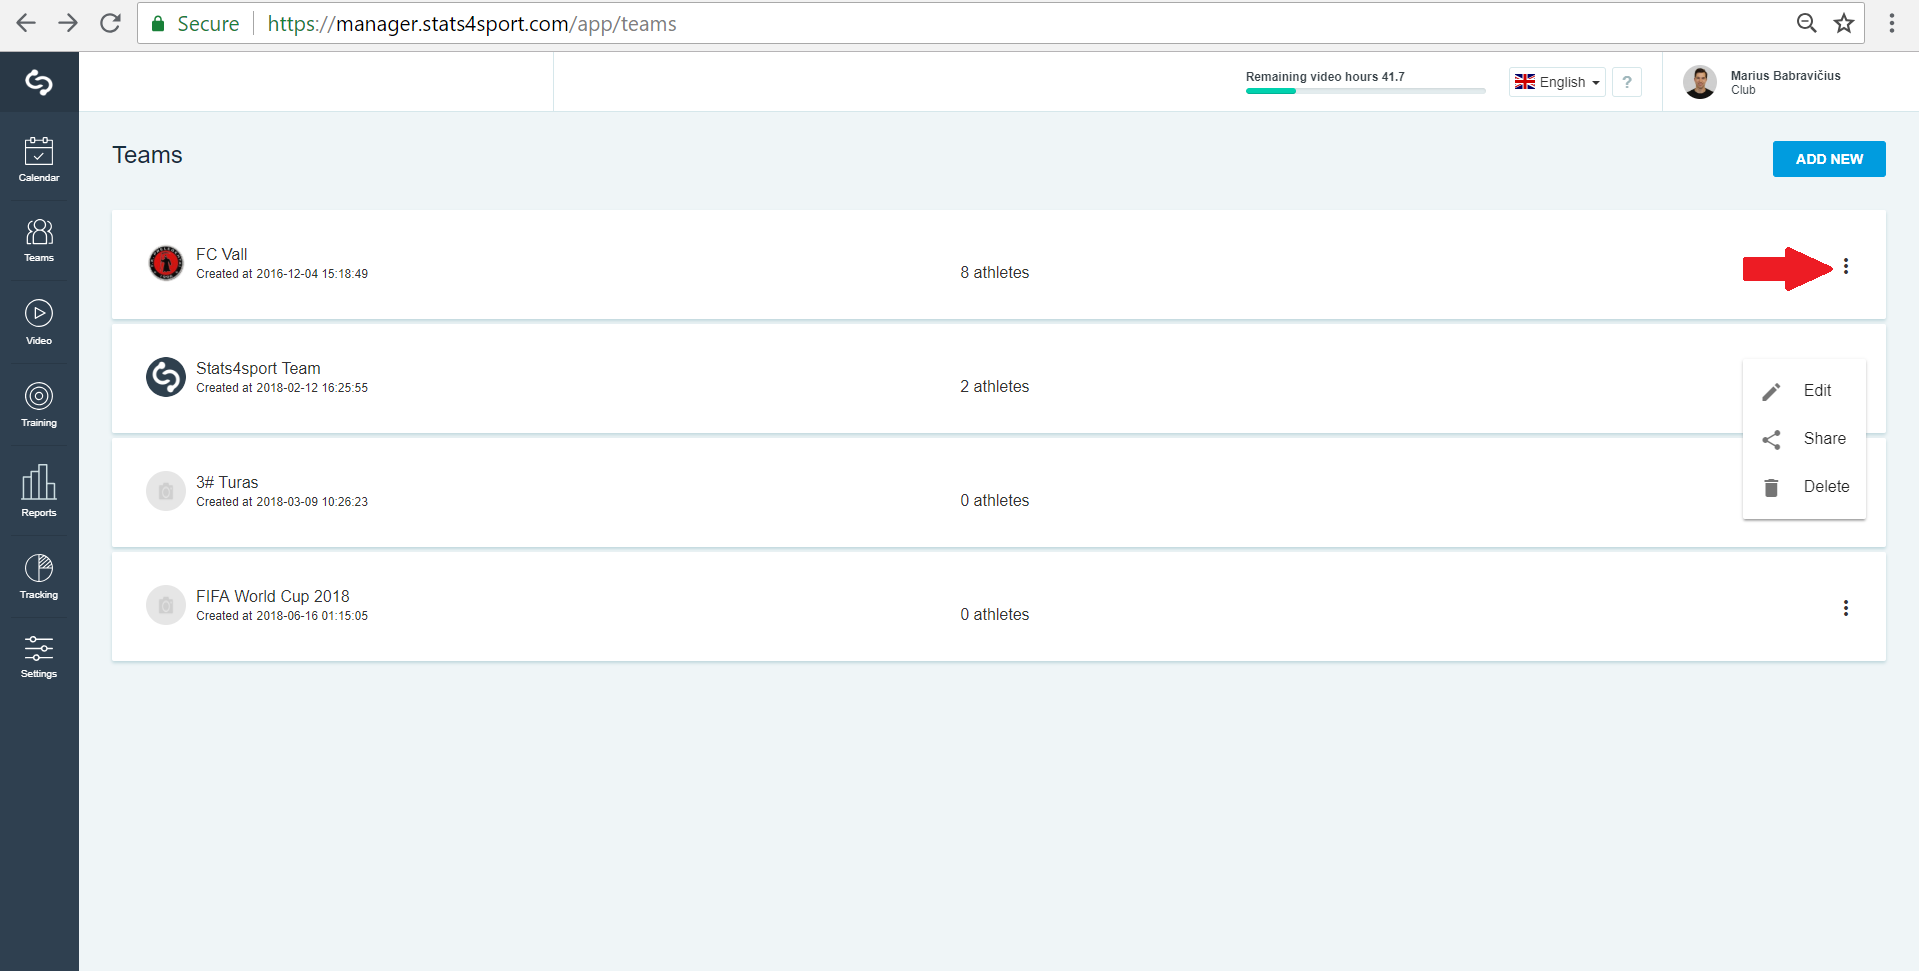Open the 3# Turas team name

227,482
